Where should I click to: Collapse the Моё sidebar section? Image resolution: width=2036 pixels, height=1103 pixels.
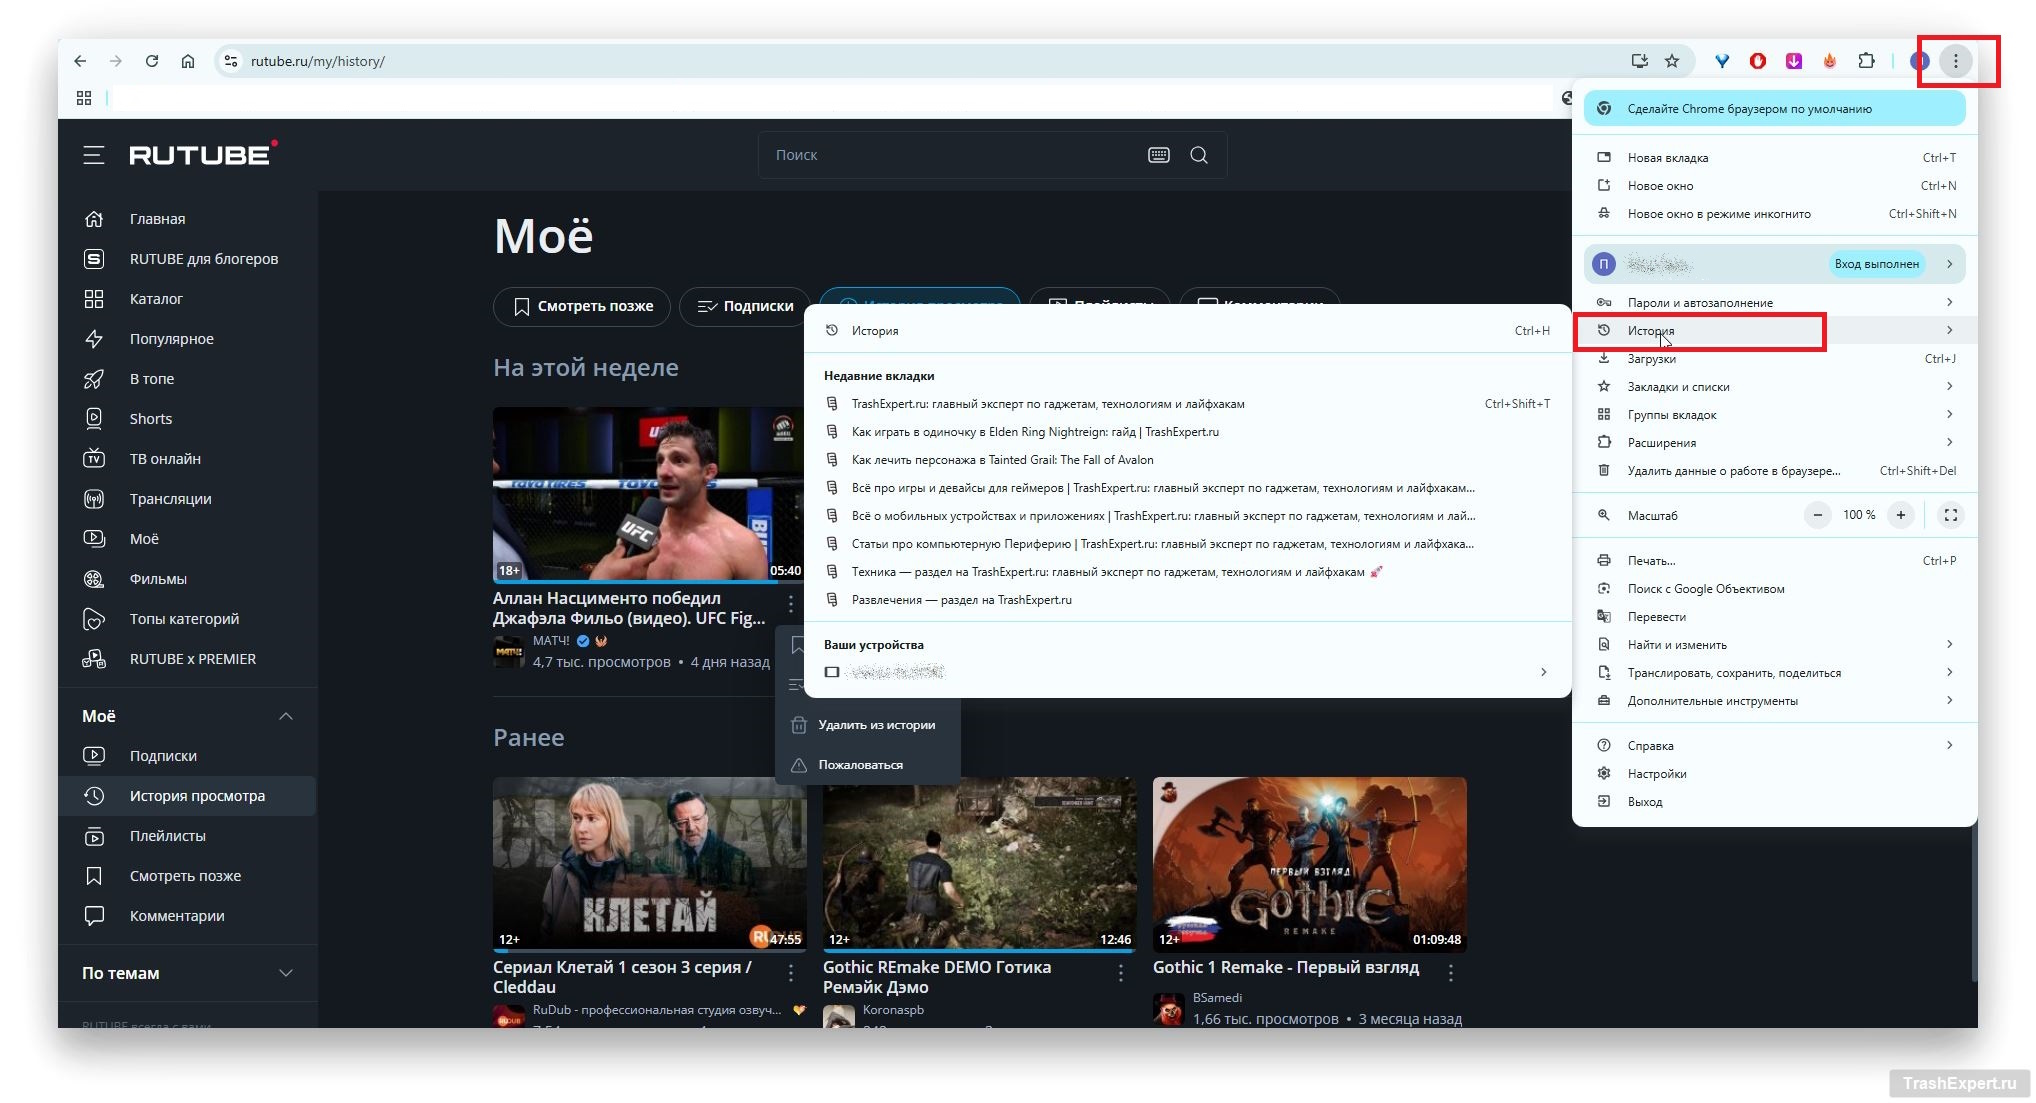pos(285,716)
